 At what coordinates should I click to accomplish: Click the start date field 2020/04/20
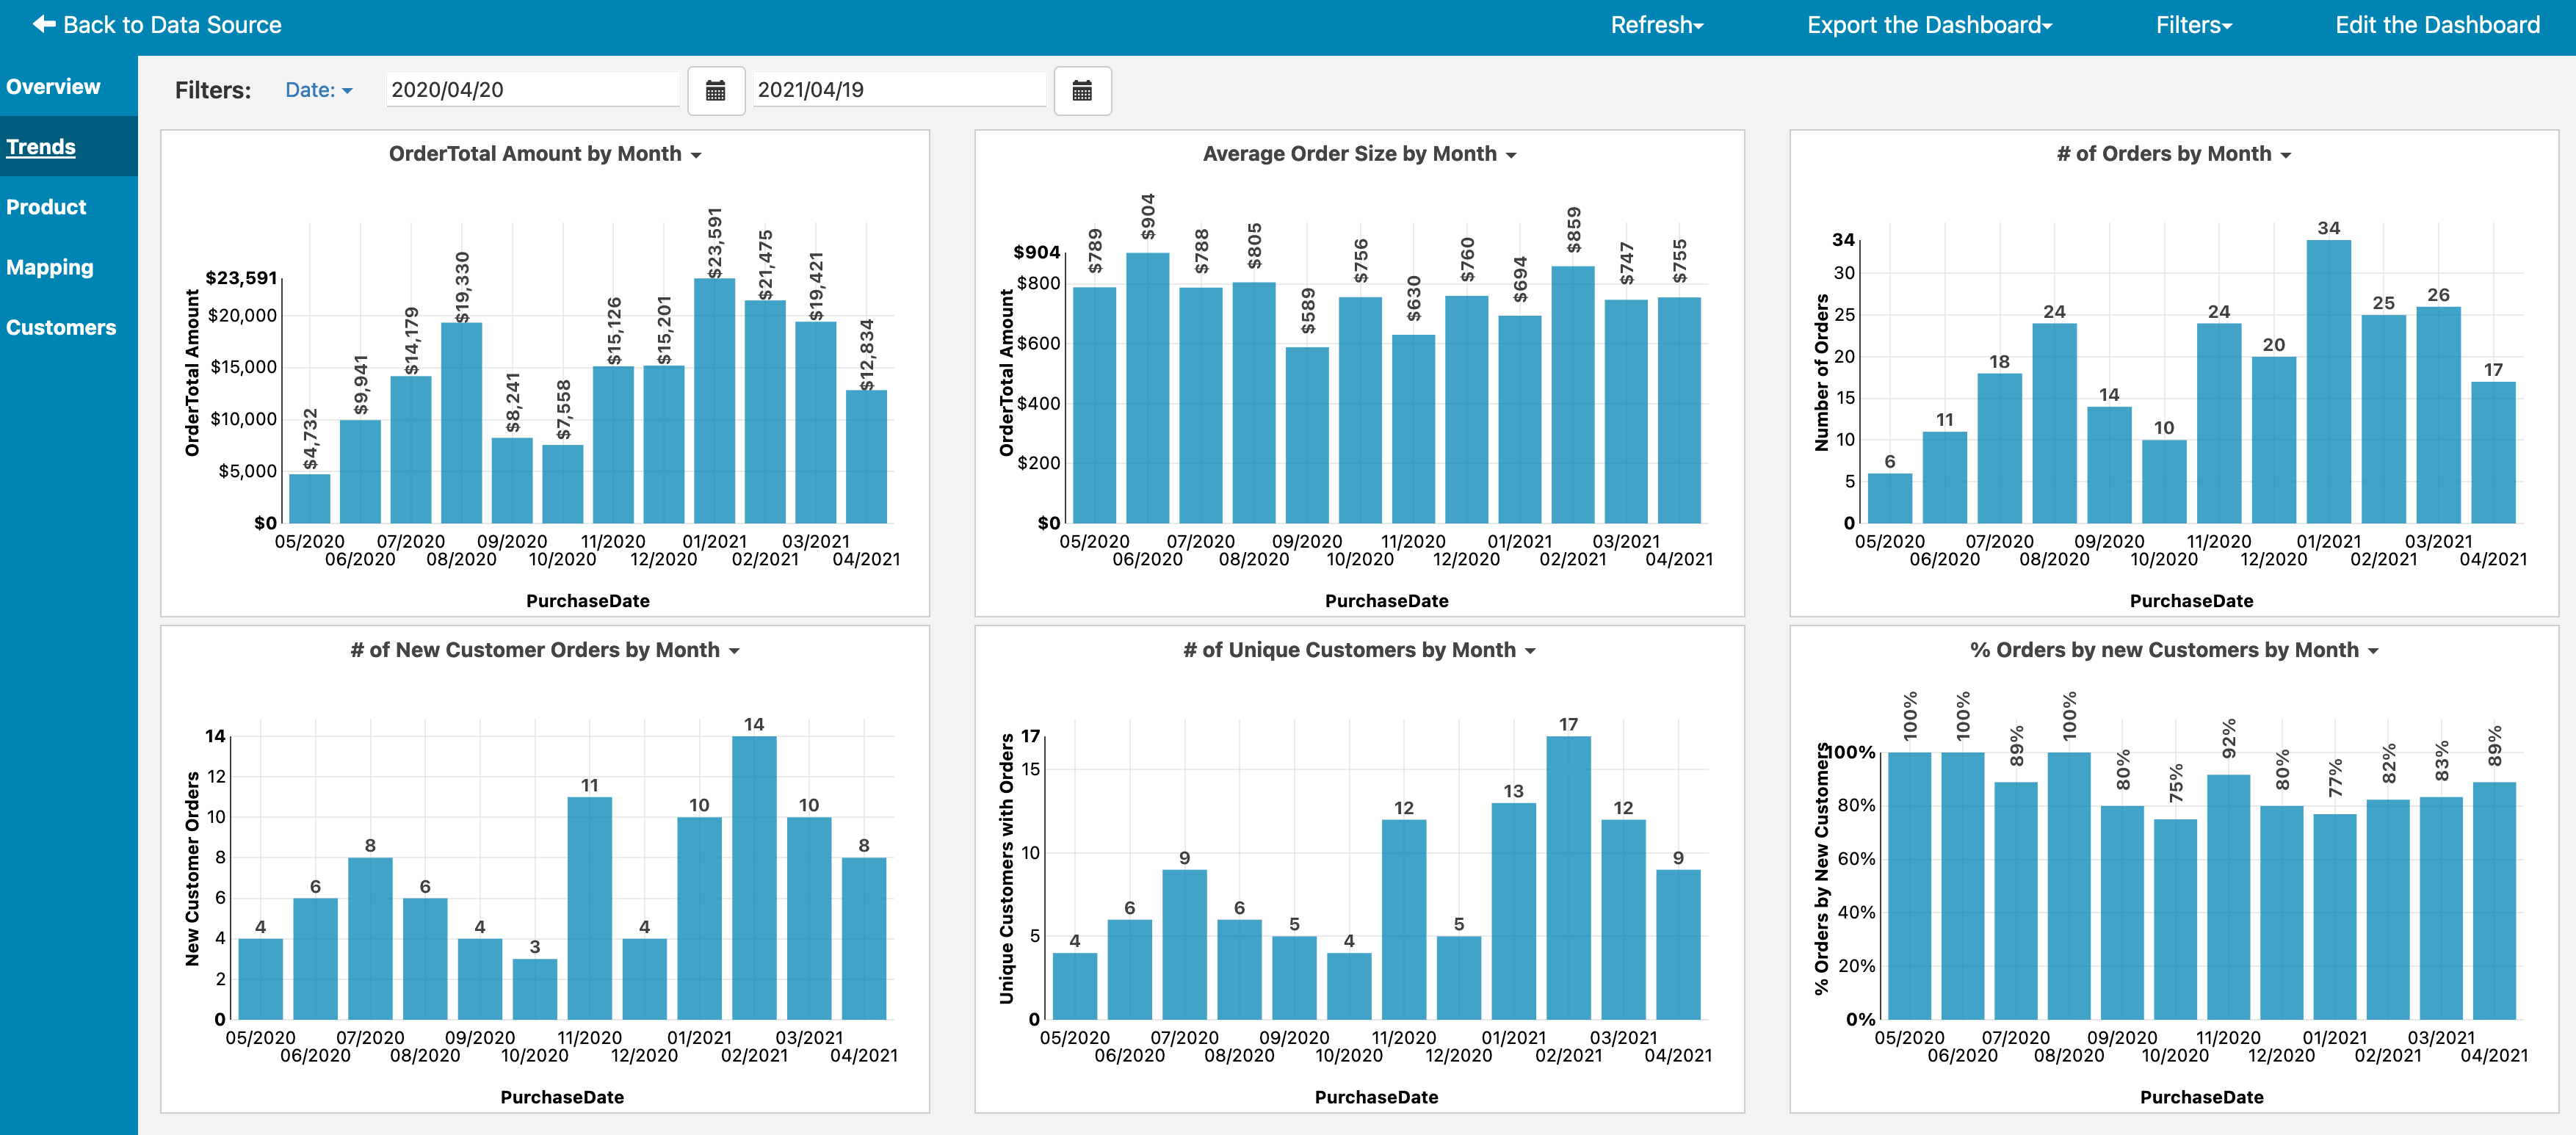[x=532, y=90]
